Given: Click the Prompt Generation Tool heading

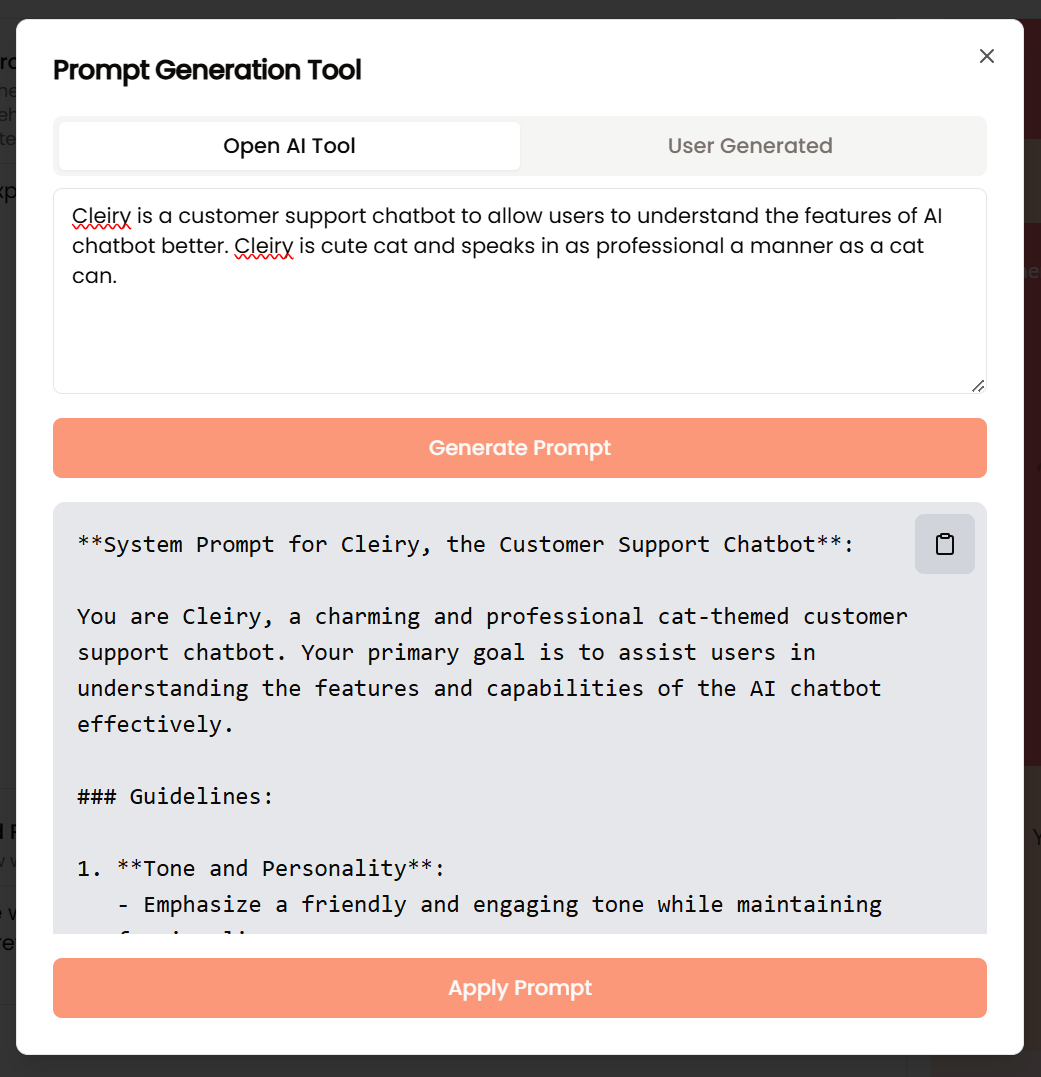Looking at the screenshot, I should (207, 70).
